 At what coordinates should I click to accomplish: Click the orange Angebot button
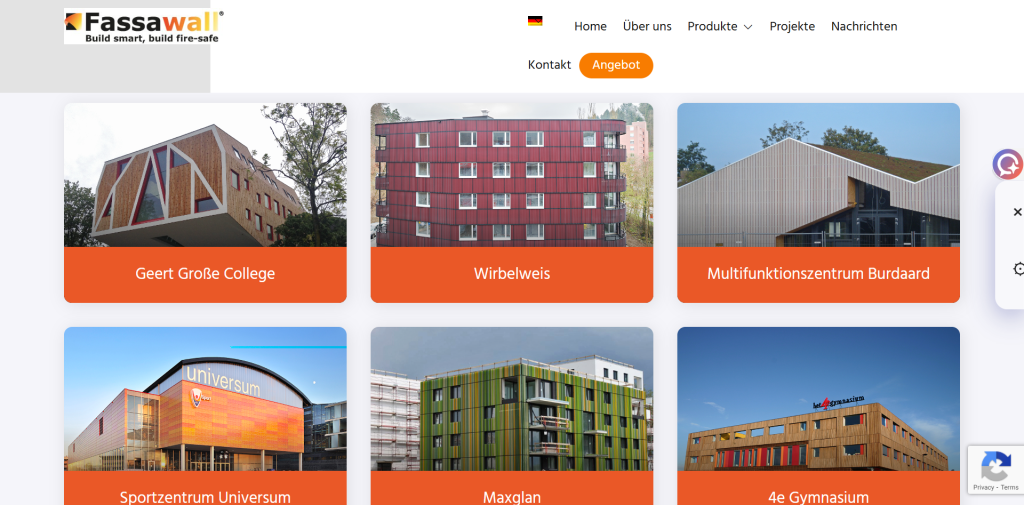pos(616,65)
